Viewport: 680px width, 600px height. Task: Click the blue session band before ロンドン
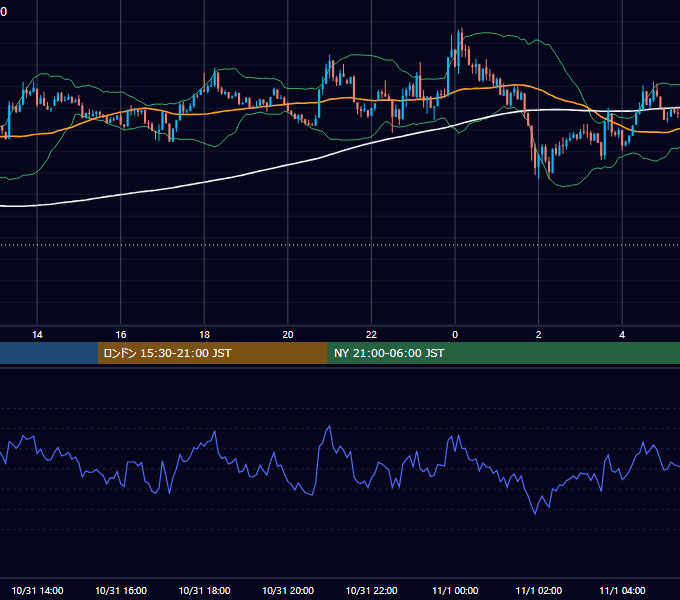click(x=49, y=353)
